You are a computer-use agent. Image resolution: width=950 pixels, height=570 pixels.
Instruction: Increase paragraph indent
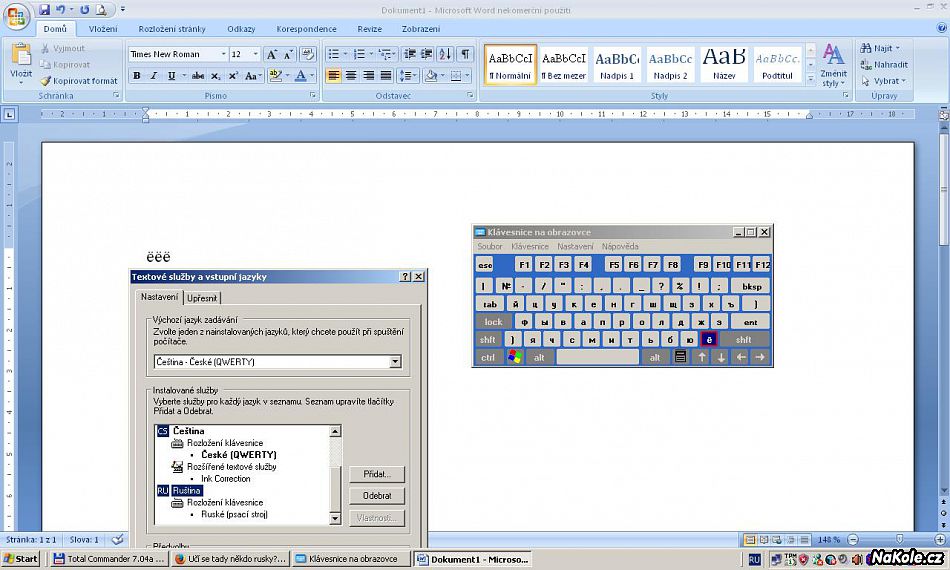[x=427, y=54]
